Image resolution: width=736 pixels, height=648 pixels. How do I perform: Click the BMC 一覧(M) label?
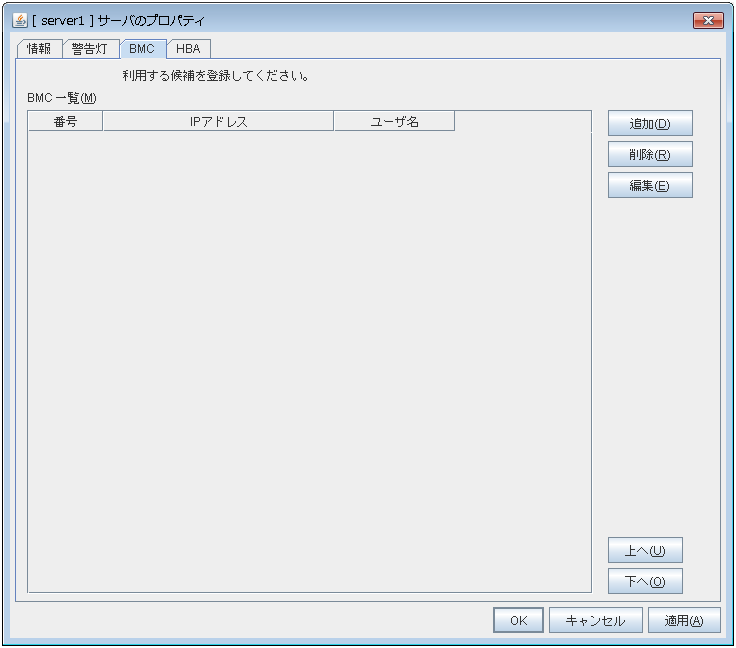coord(62,98)
